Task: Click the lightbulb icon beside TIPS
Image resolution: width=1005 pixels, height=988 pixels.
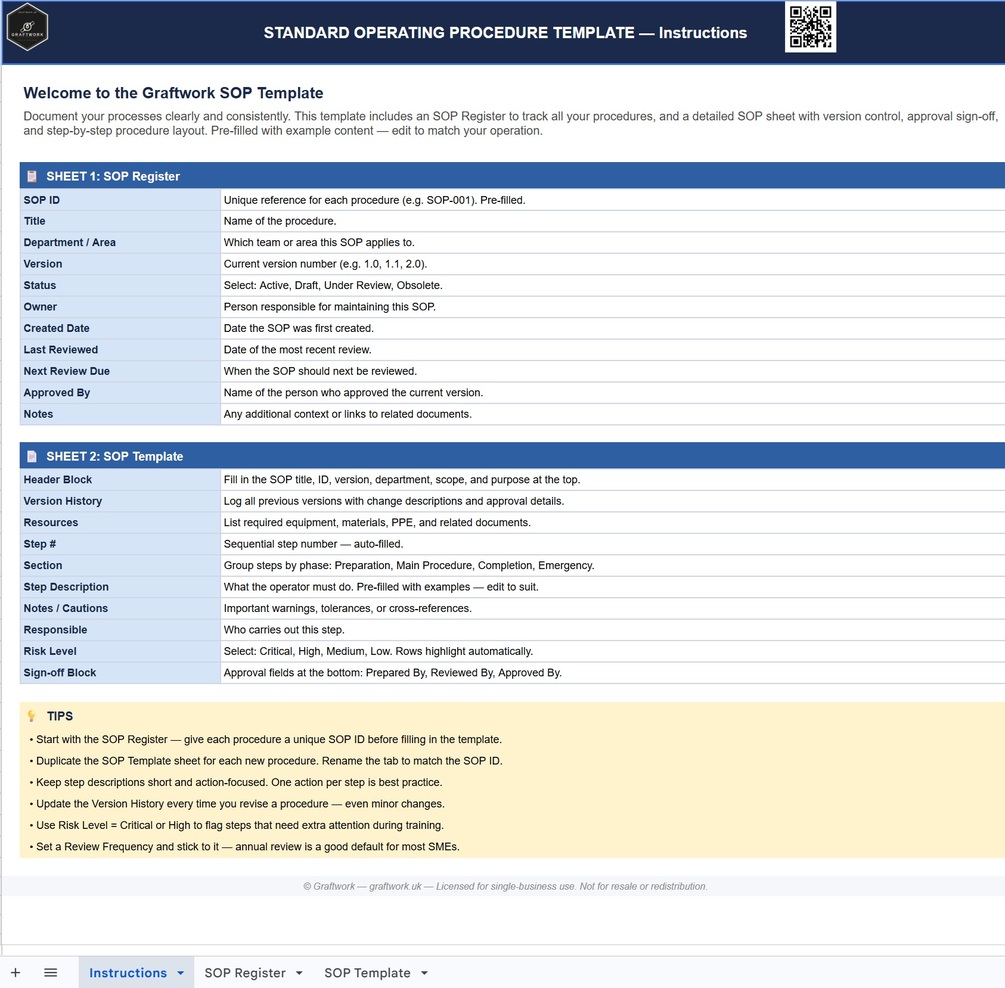Action: point(31,716)
